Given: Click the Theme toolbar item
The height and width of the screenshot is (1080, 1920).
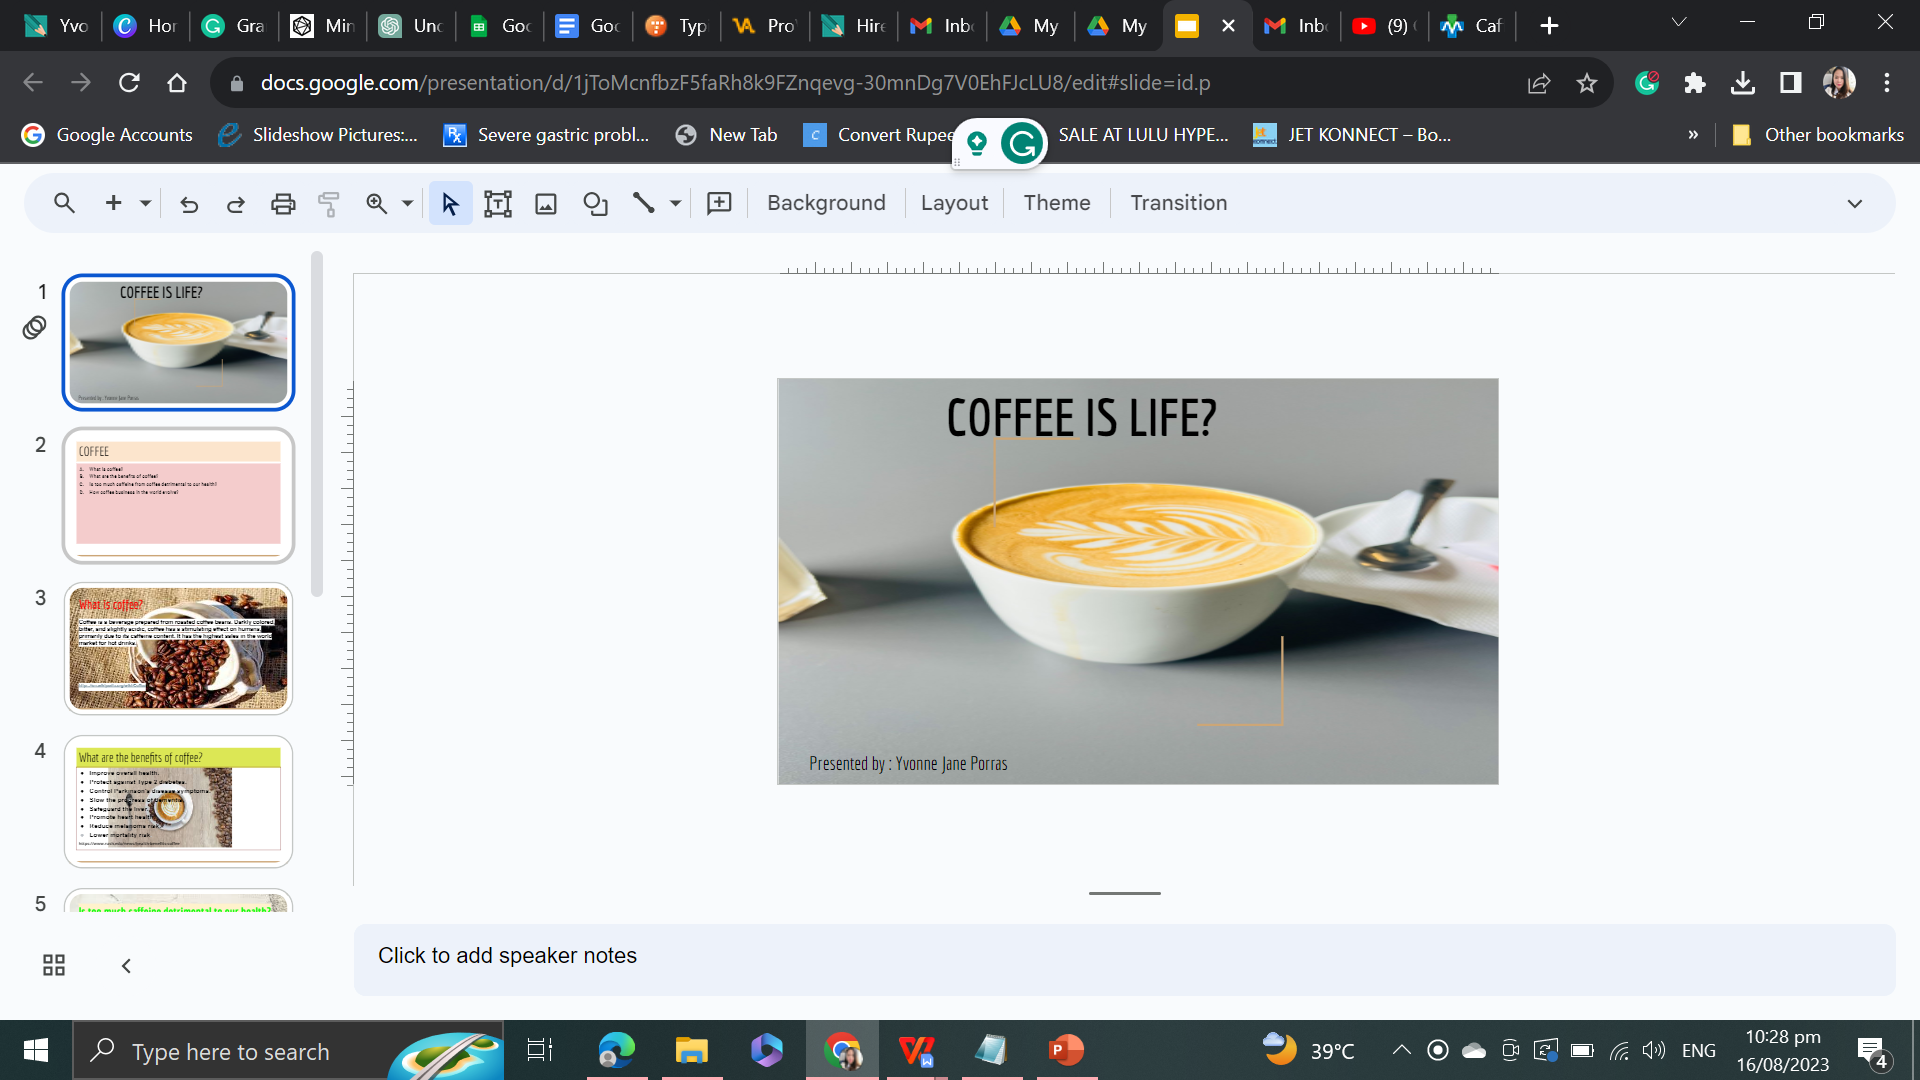Looking at the screenshot, I should [x=1056, y=203].
